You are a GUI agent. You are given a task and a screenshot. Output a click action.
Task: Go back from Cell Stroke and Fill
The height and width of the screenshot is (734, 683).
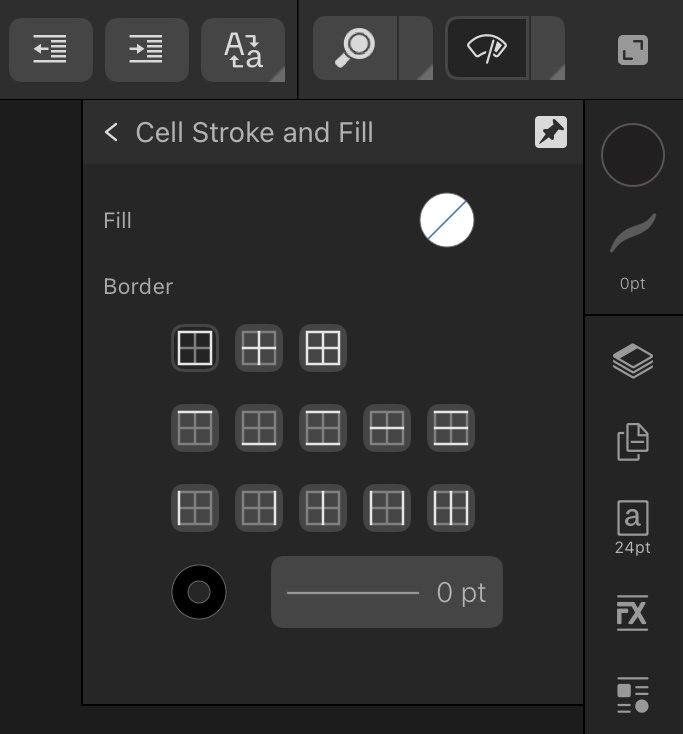(x=111, y=132)
